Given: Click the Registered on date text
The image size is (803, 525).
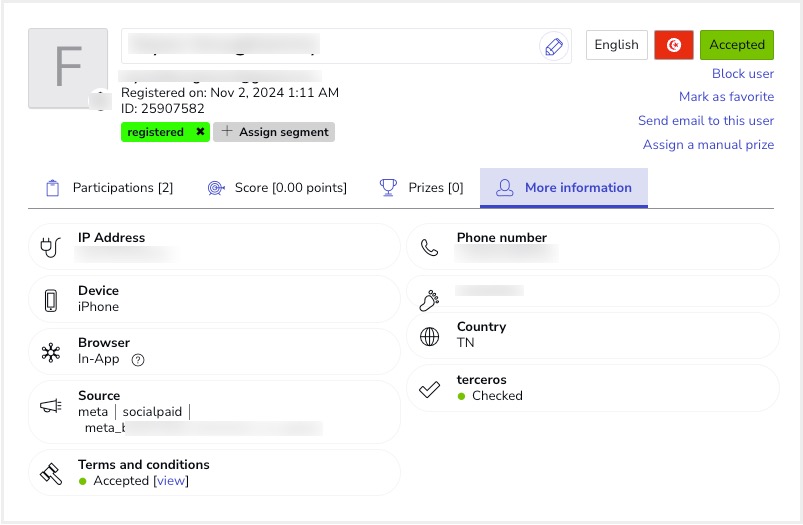Looking at the screenshot, I should click(230, 93).
